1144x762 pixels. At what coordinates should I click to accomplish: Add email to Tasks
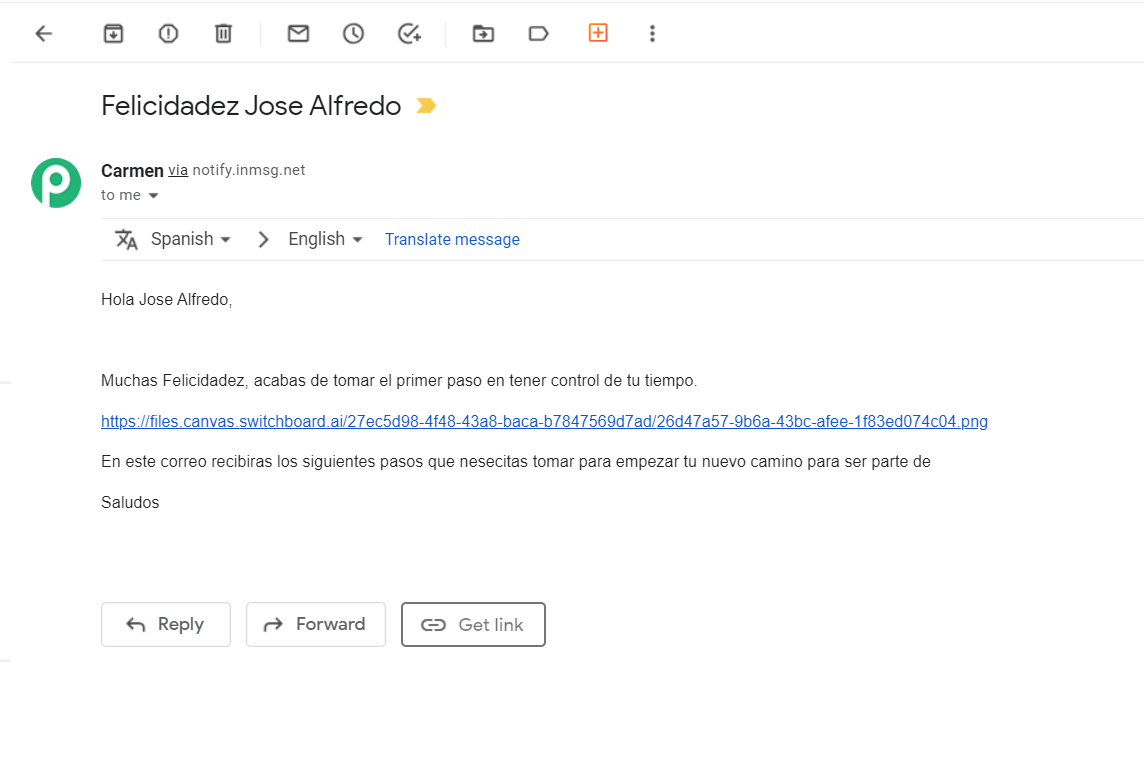409,34
